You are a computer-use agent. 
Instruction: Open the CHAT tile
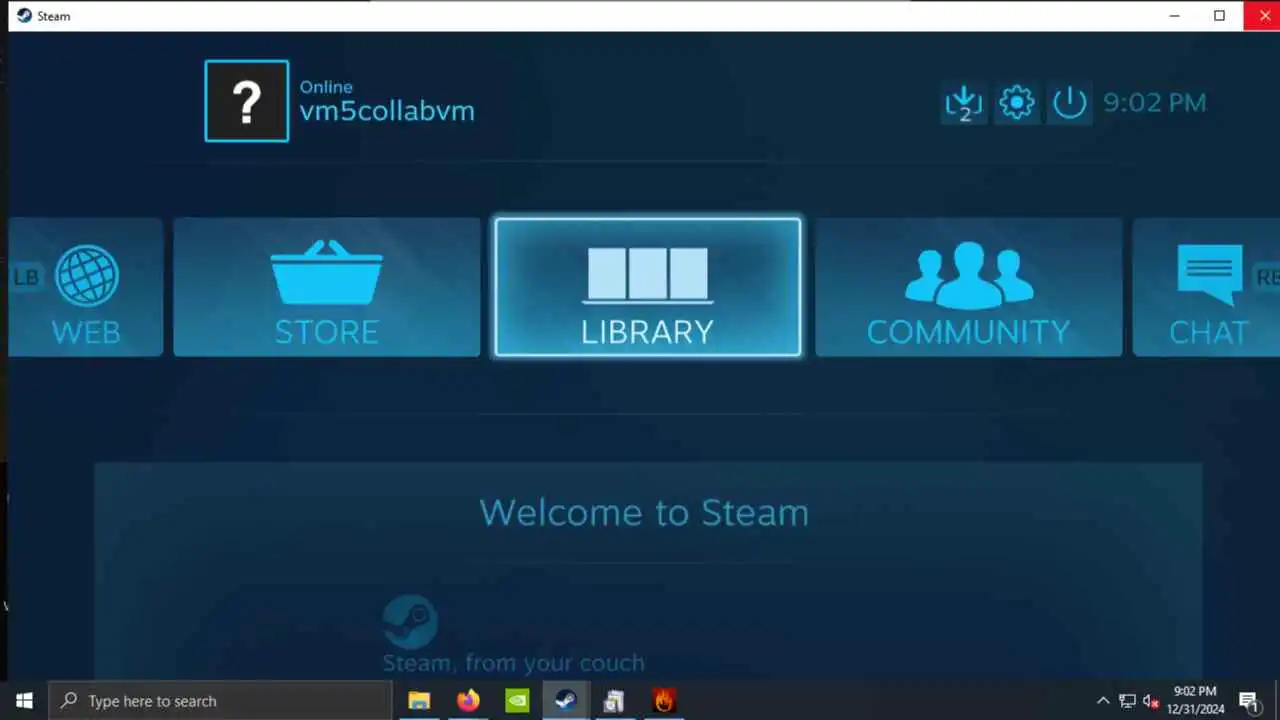(1207, 287)
